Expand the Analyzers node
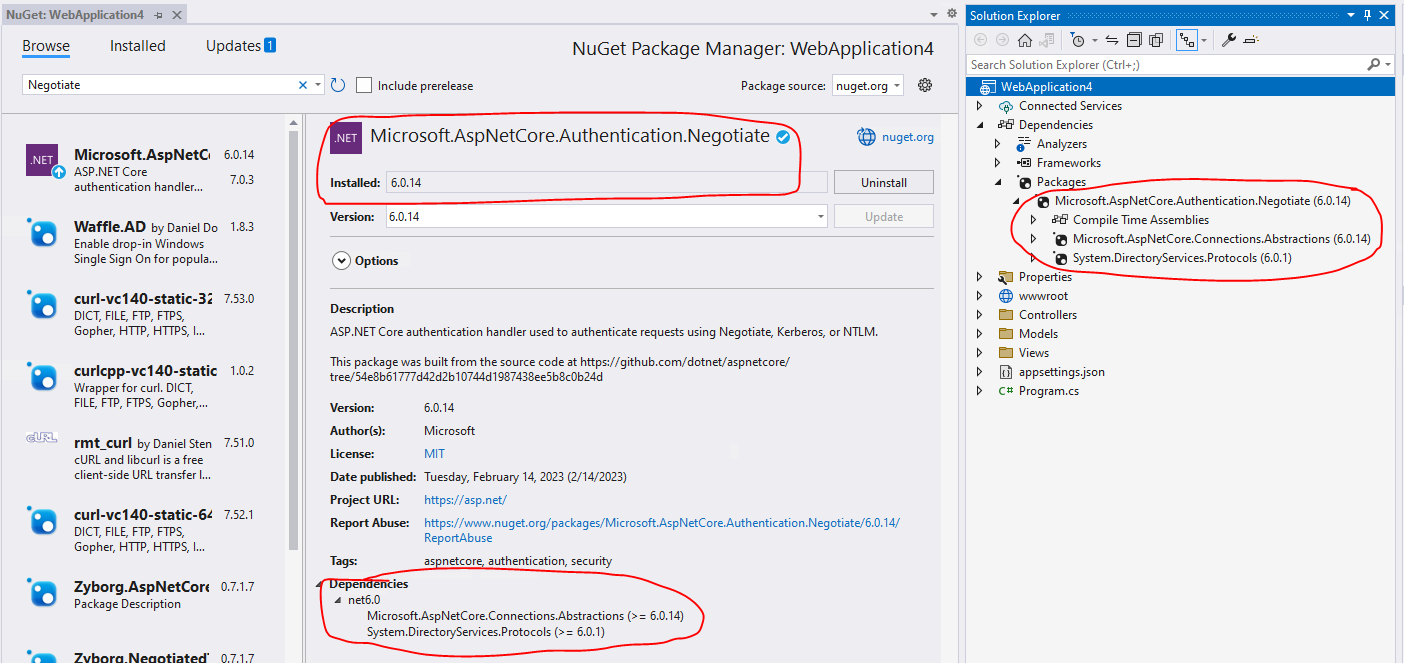Screen dimensions: 1404x663 tap(998, 144)
